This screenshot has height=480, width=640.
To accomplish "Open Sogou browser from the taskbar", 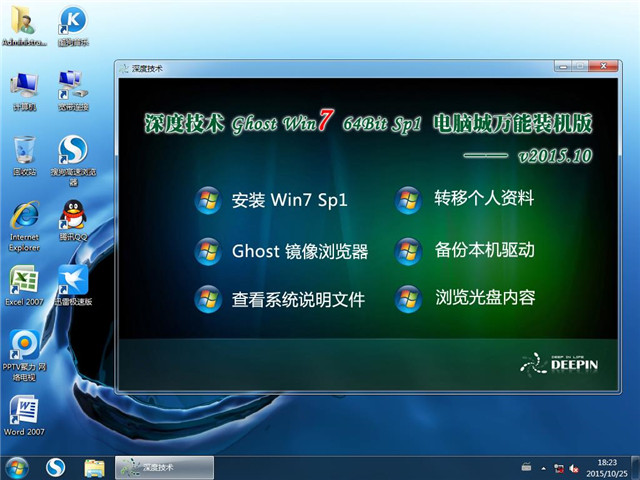I will pyautogui.click(x=56, y=468).
